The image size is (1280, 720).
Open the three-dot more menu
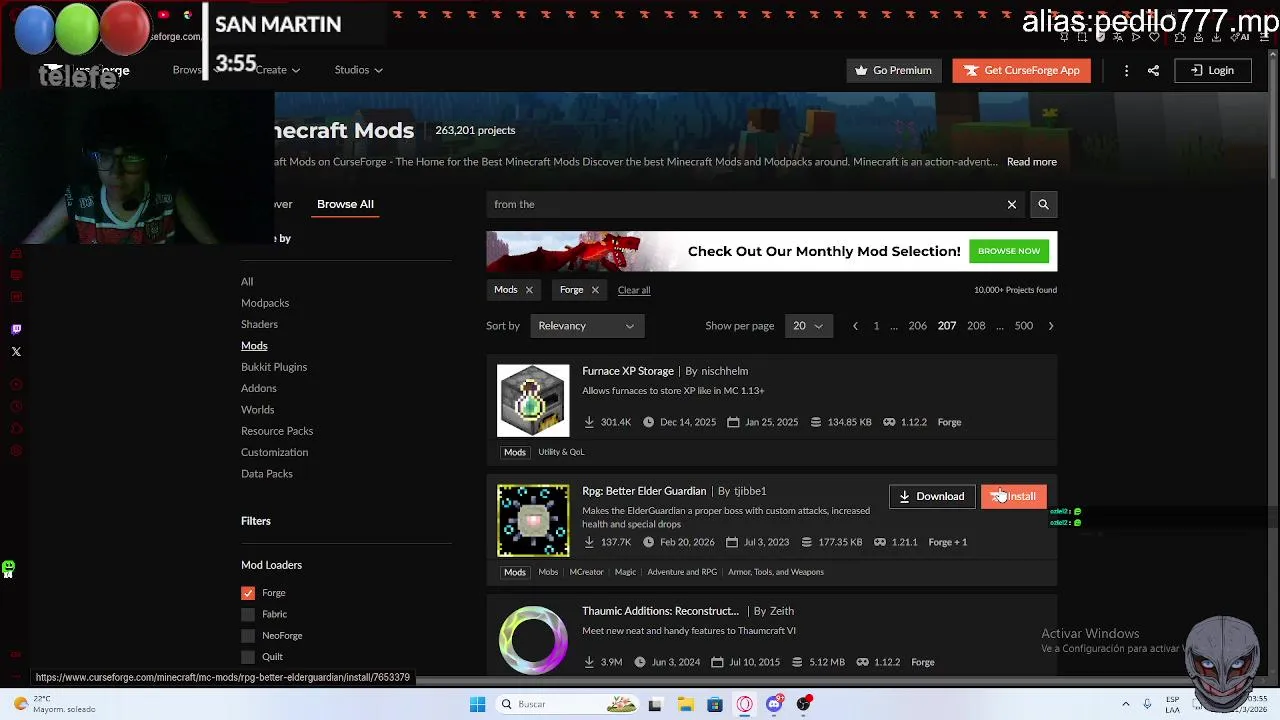point(1126,70)
